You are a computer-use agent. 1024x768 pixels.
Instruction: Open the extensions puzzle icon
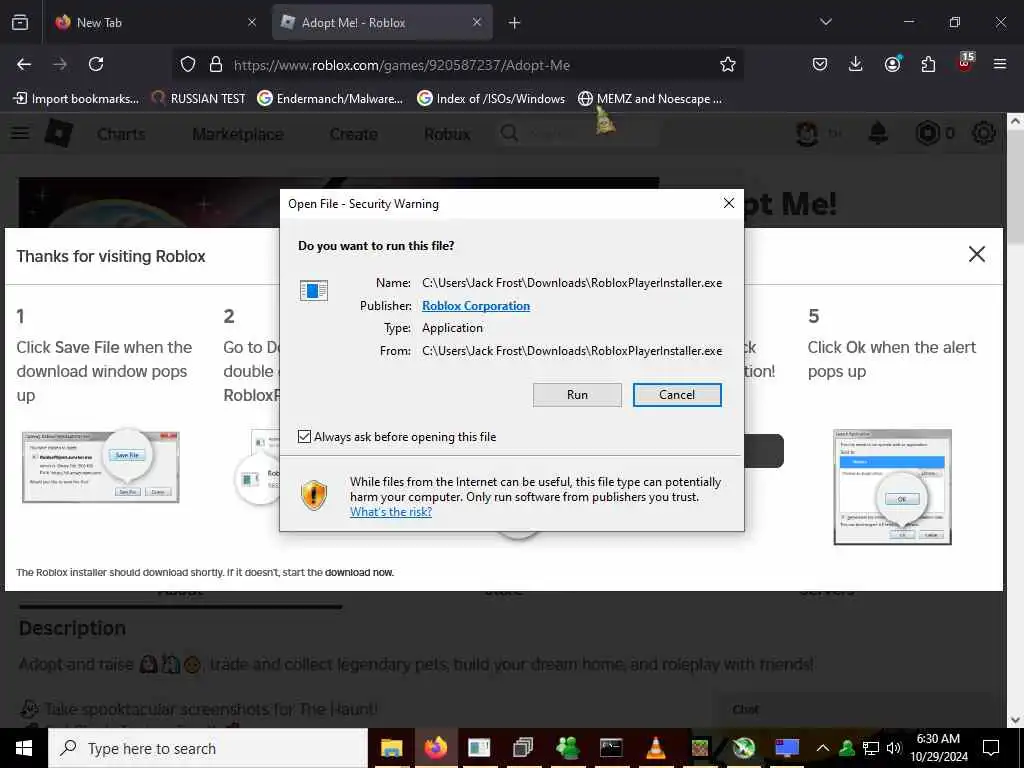tap(928, 64)
